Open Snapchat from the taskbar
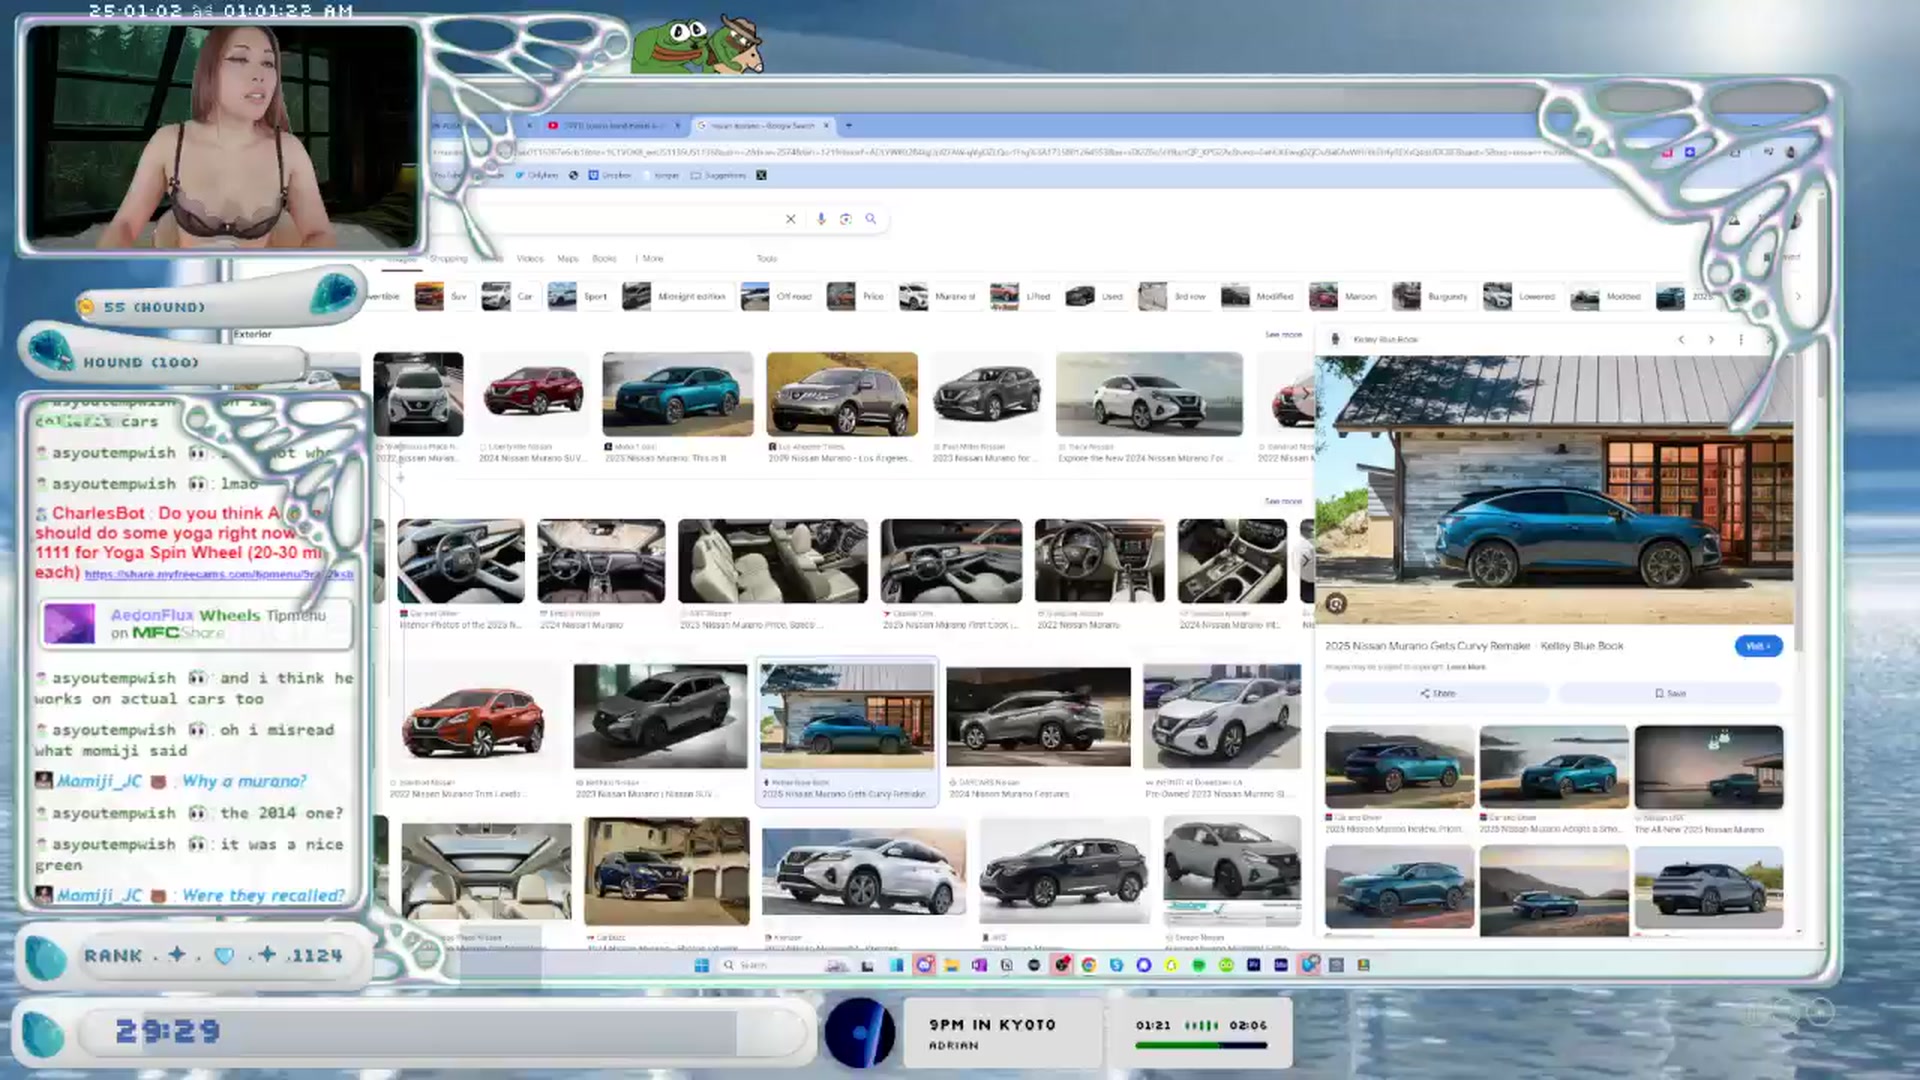 1171,965
